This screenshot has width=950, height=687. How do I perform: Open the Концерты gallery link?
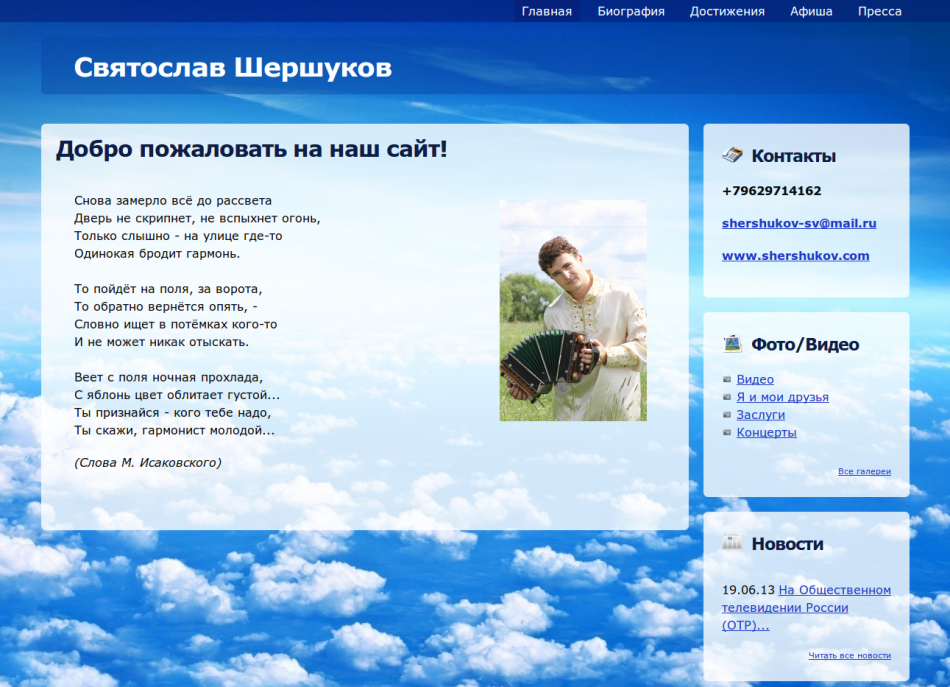(766, 433)
